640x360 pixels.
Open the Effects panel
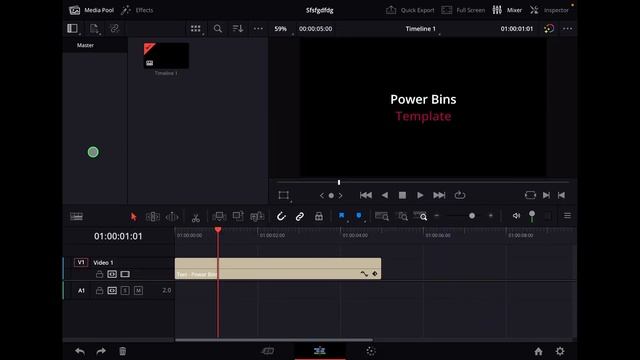coord(137,10)
